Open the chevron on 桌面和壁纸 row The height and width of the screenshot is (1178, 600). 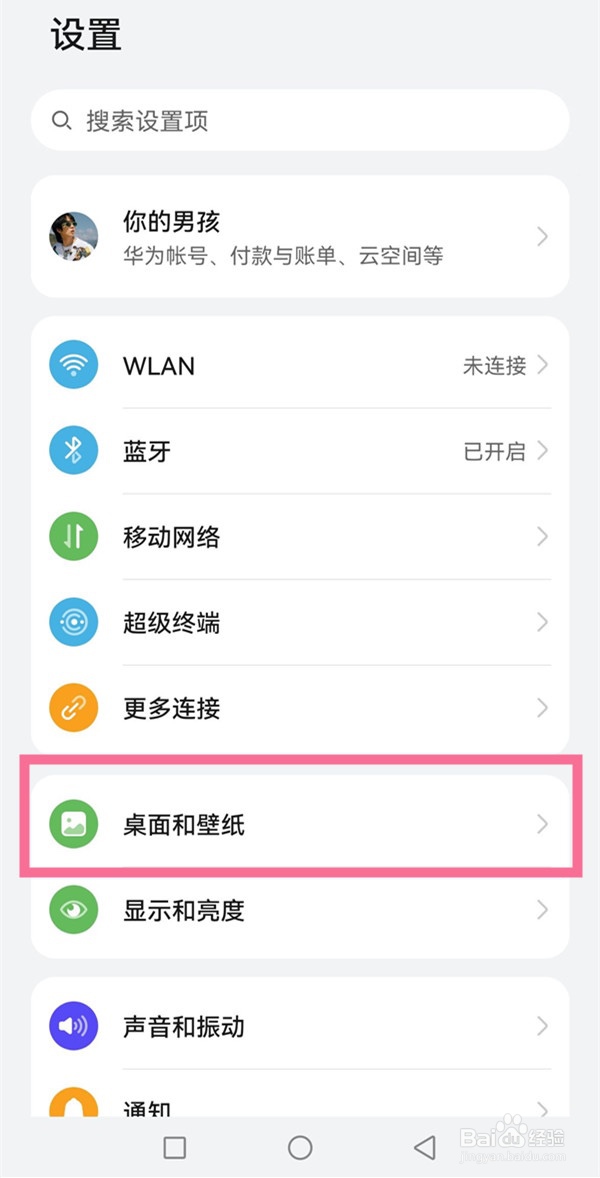pyautogui.click(x=542, y=824)
